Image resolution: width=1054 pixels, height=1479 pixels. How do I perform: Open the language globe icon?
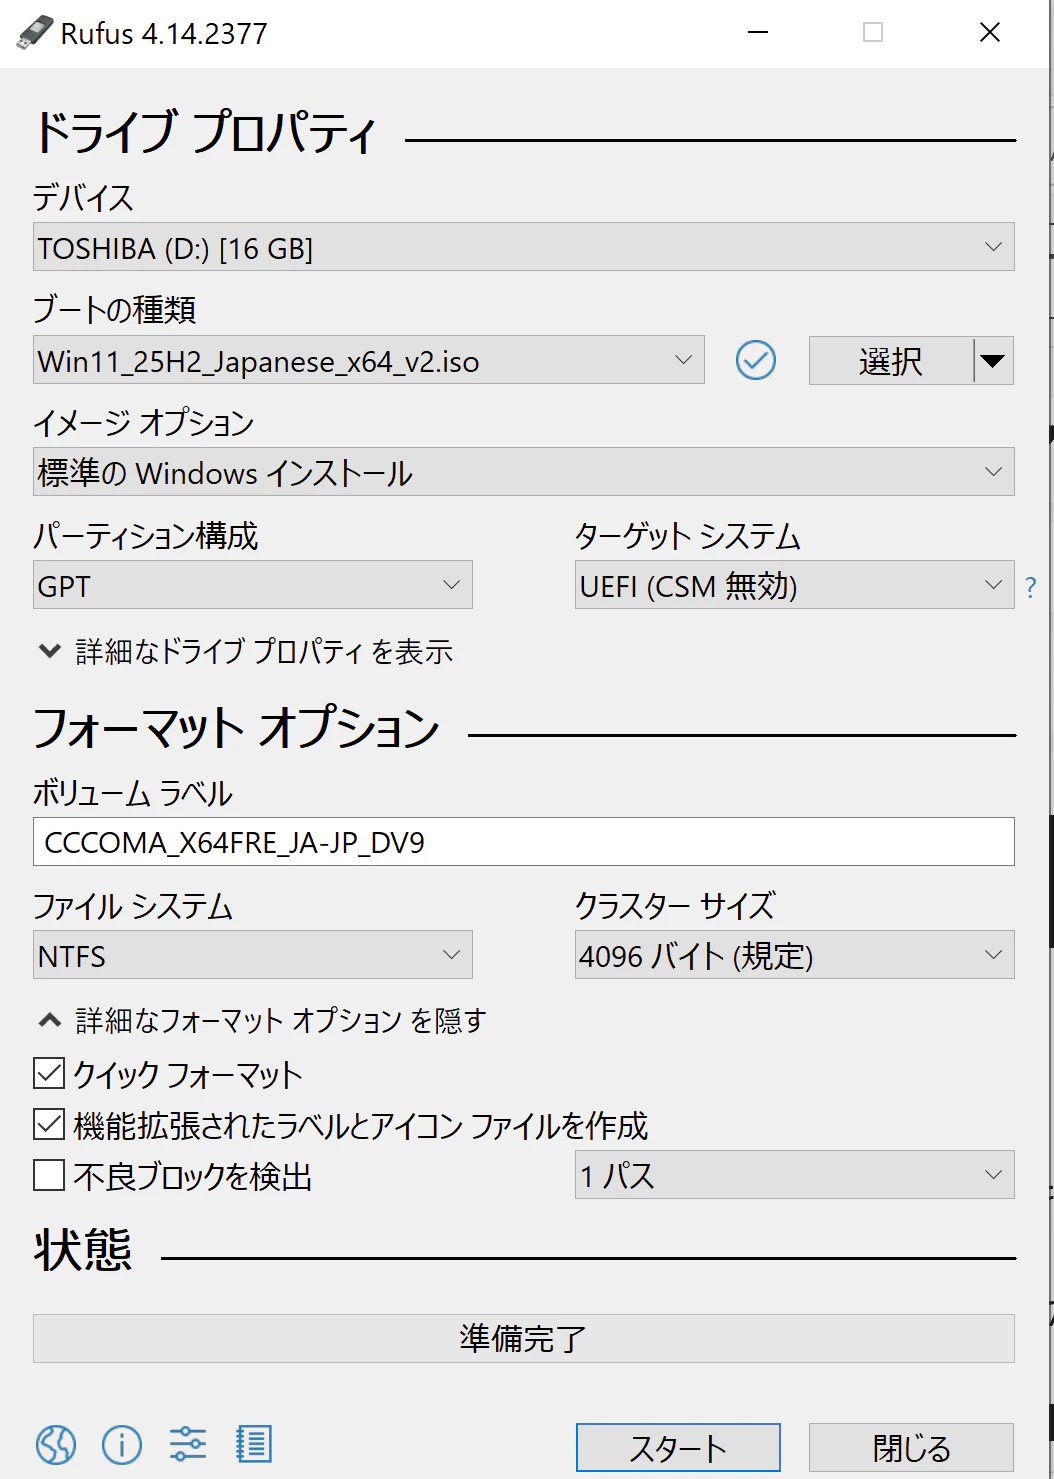pos(56,1445)
